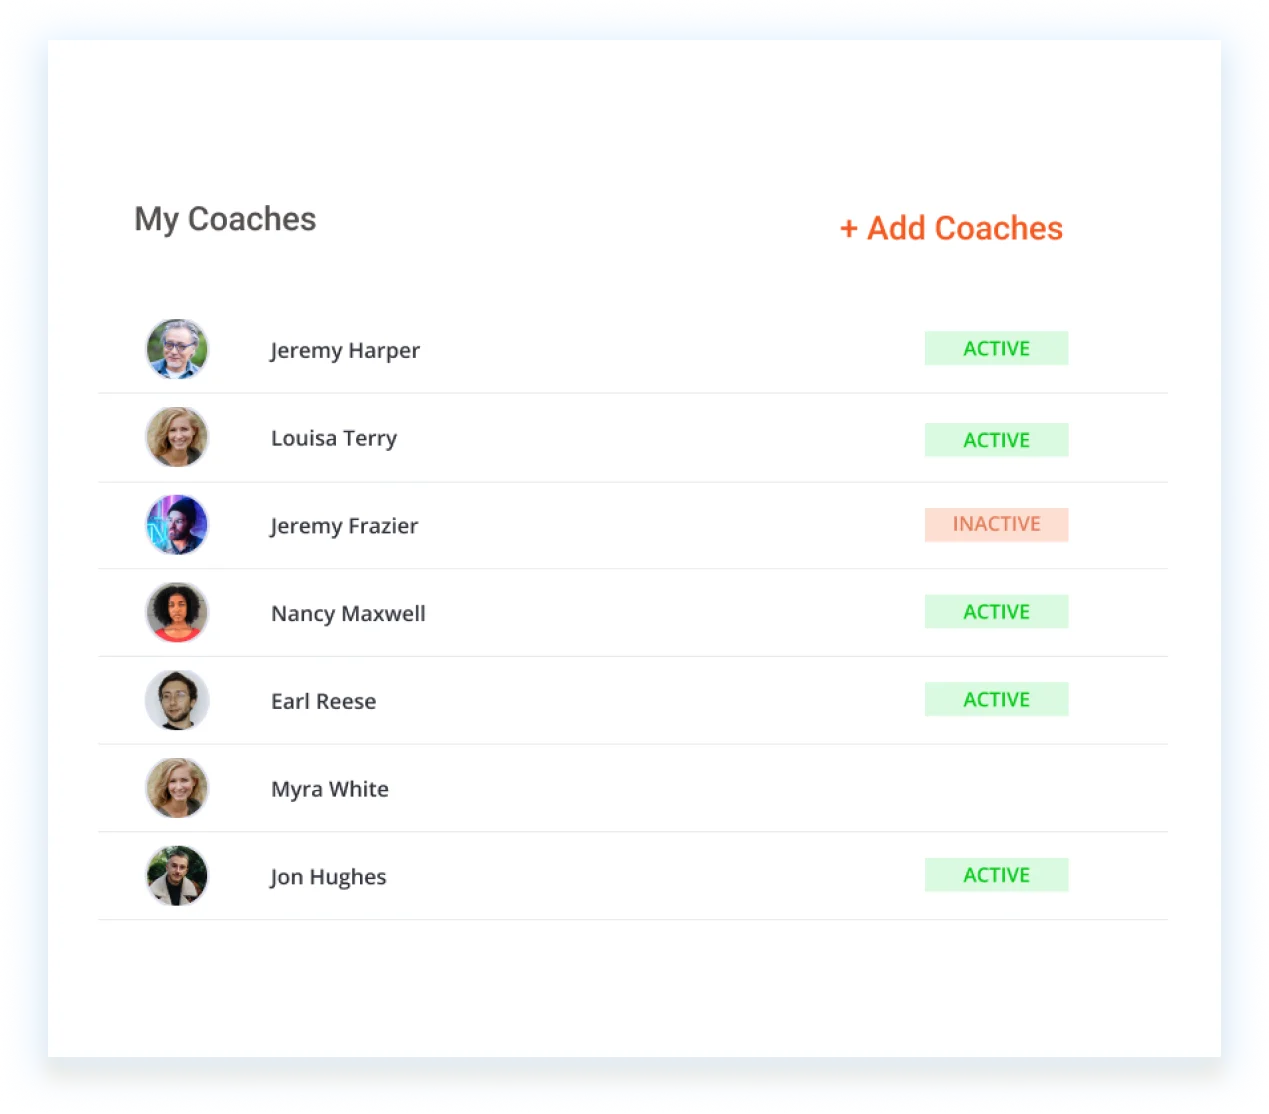
Task: Click Nancy Maxwell's ACTIVE status label
Action: click(x=996, y=612)
